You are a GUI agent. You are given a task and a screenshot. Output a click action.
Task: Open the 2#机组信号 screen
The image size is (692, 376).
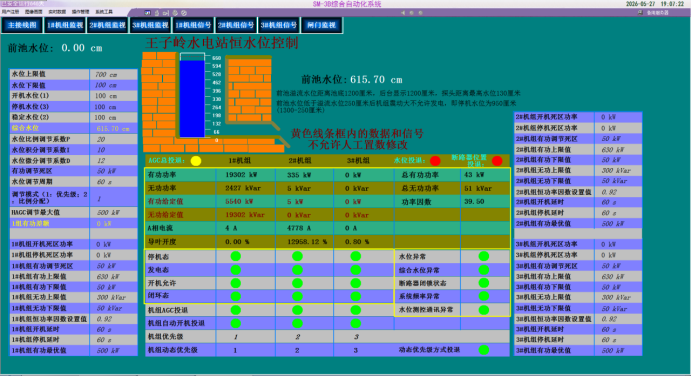(x=236, y=25)
